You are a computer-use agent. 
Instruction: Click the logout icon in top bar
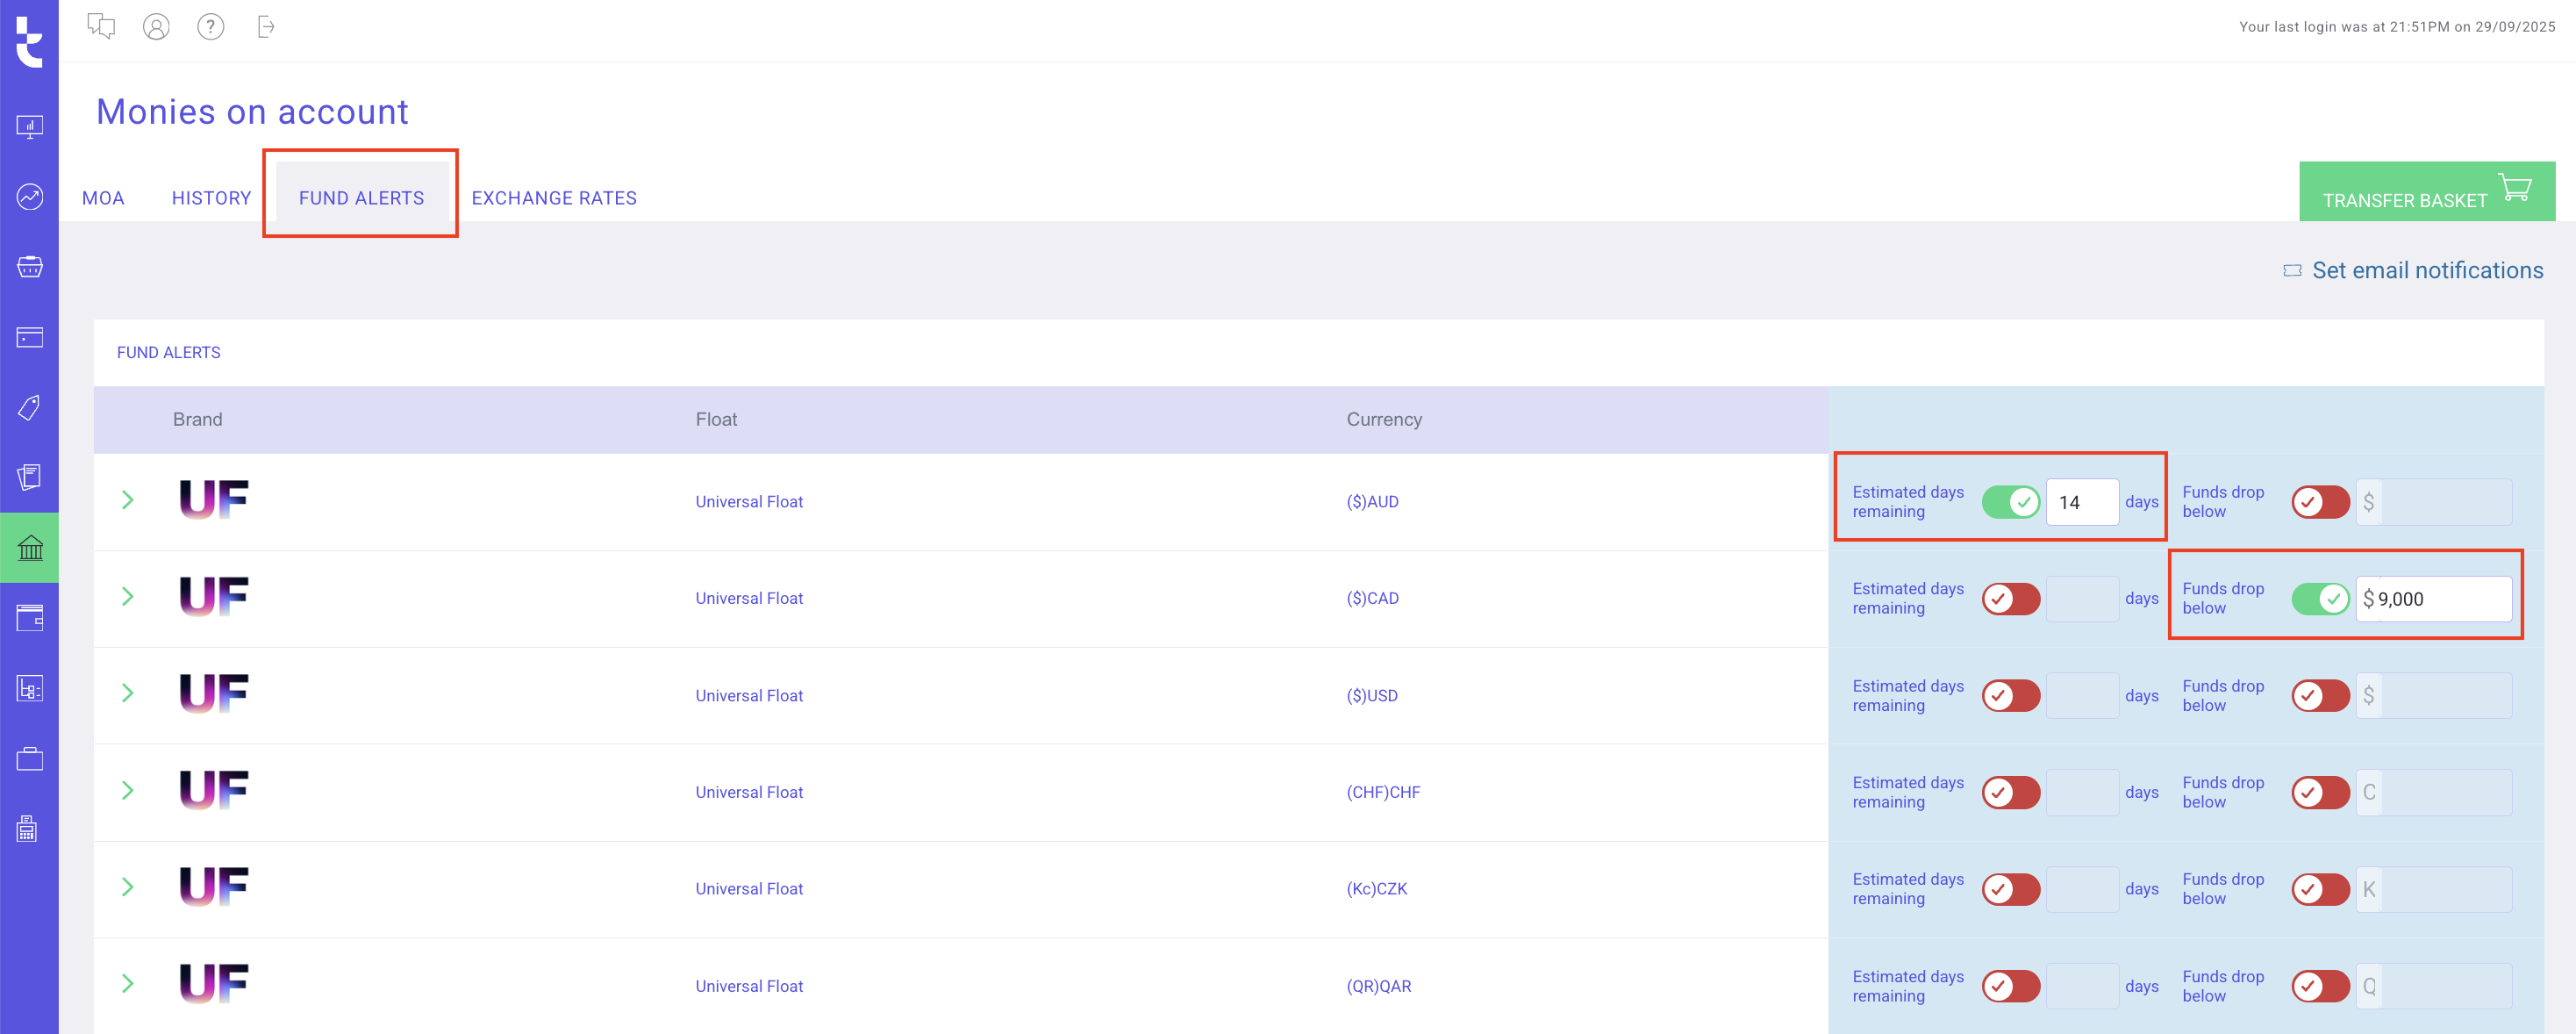pos(265,27)
